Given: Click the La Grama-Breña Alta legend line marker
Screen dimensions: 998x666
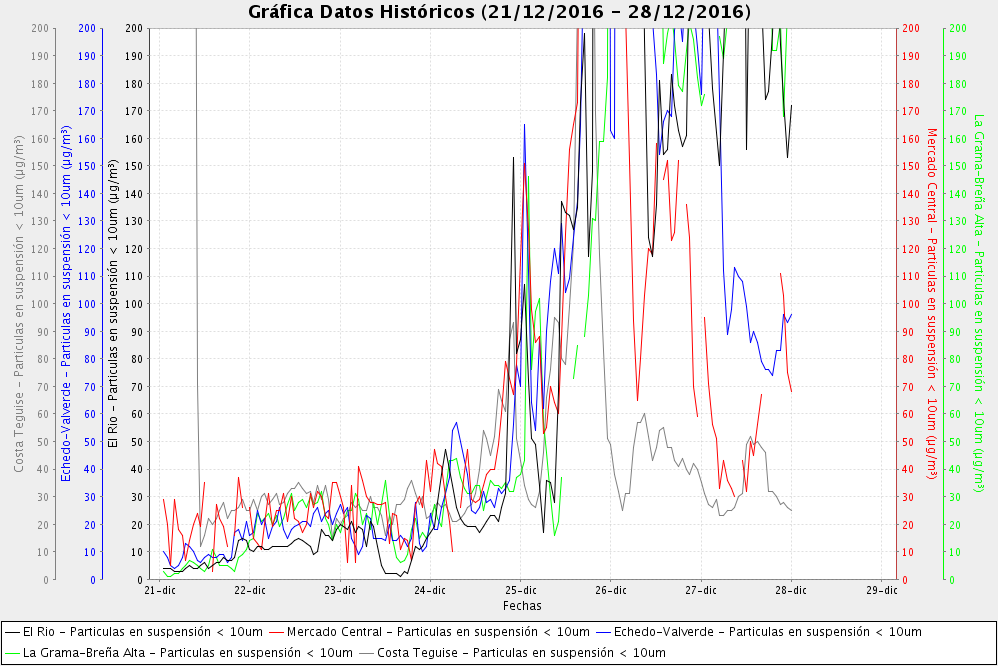Looking at the screenshot, I should click(x=12, y=653).
